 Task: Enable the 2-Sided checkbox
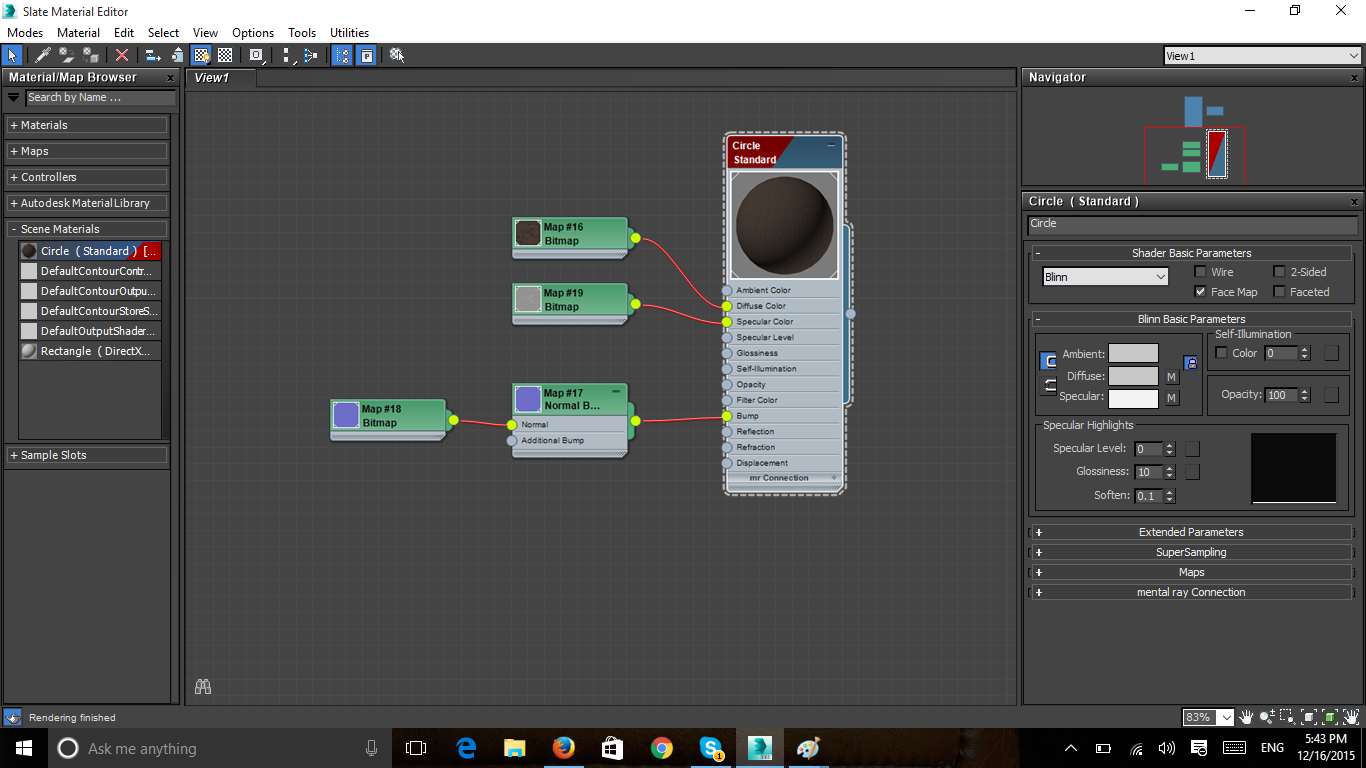pyautogui.click(x=1279, y=271)
